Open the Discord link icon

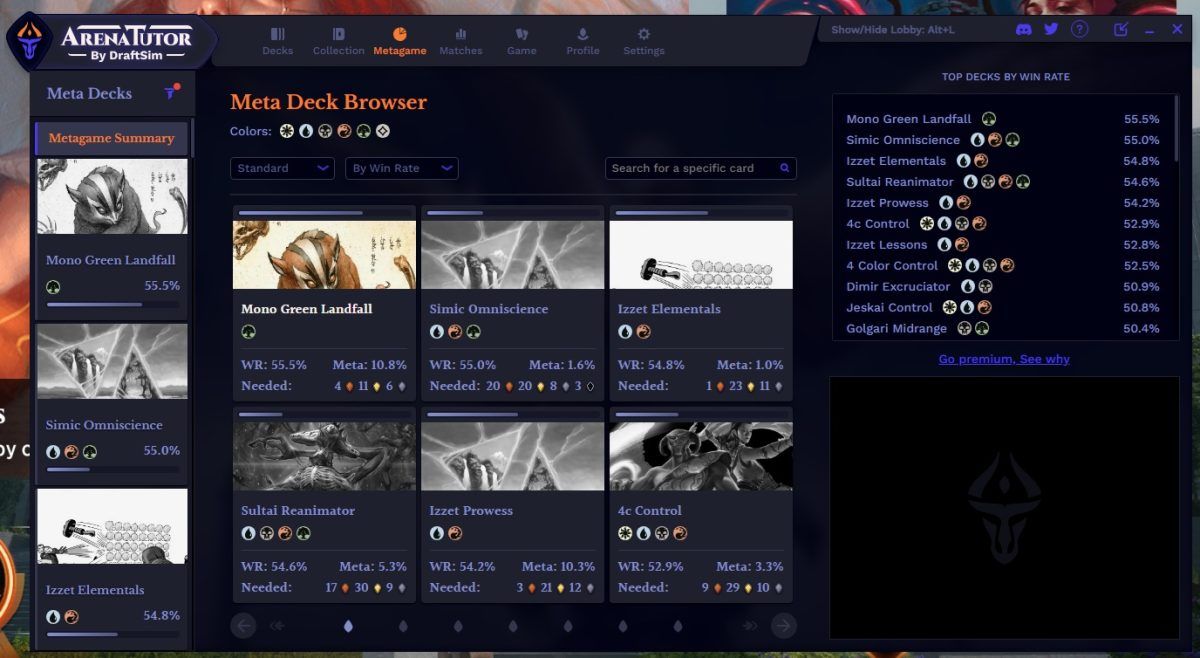(1024, 29)
